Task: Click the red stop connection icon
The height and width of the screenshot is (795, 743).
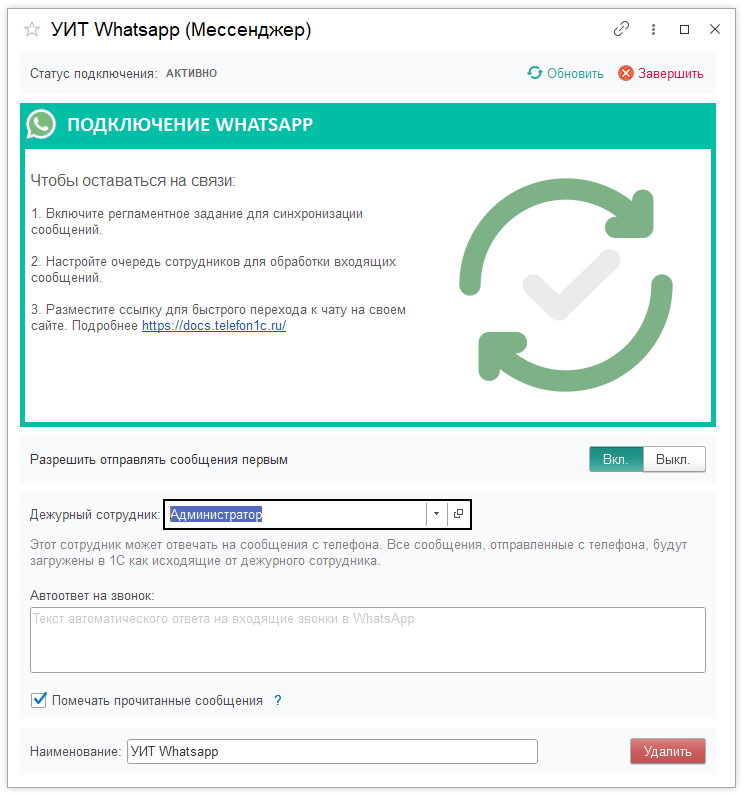Action: (626, 73)
